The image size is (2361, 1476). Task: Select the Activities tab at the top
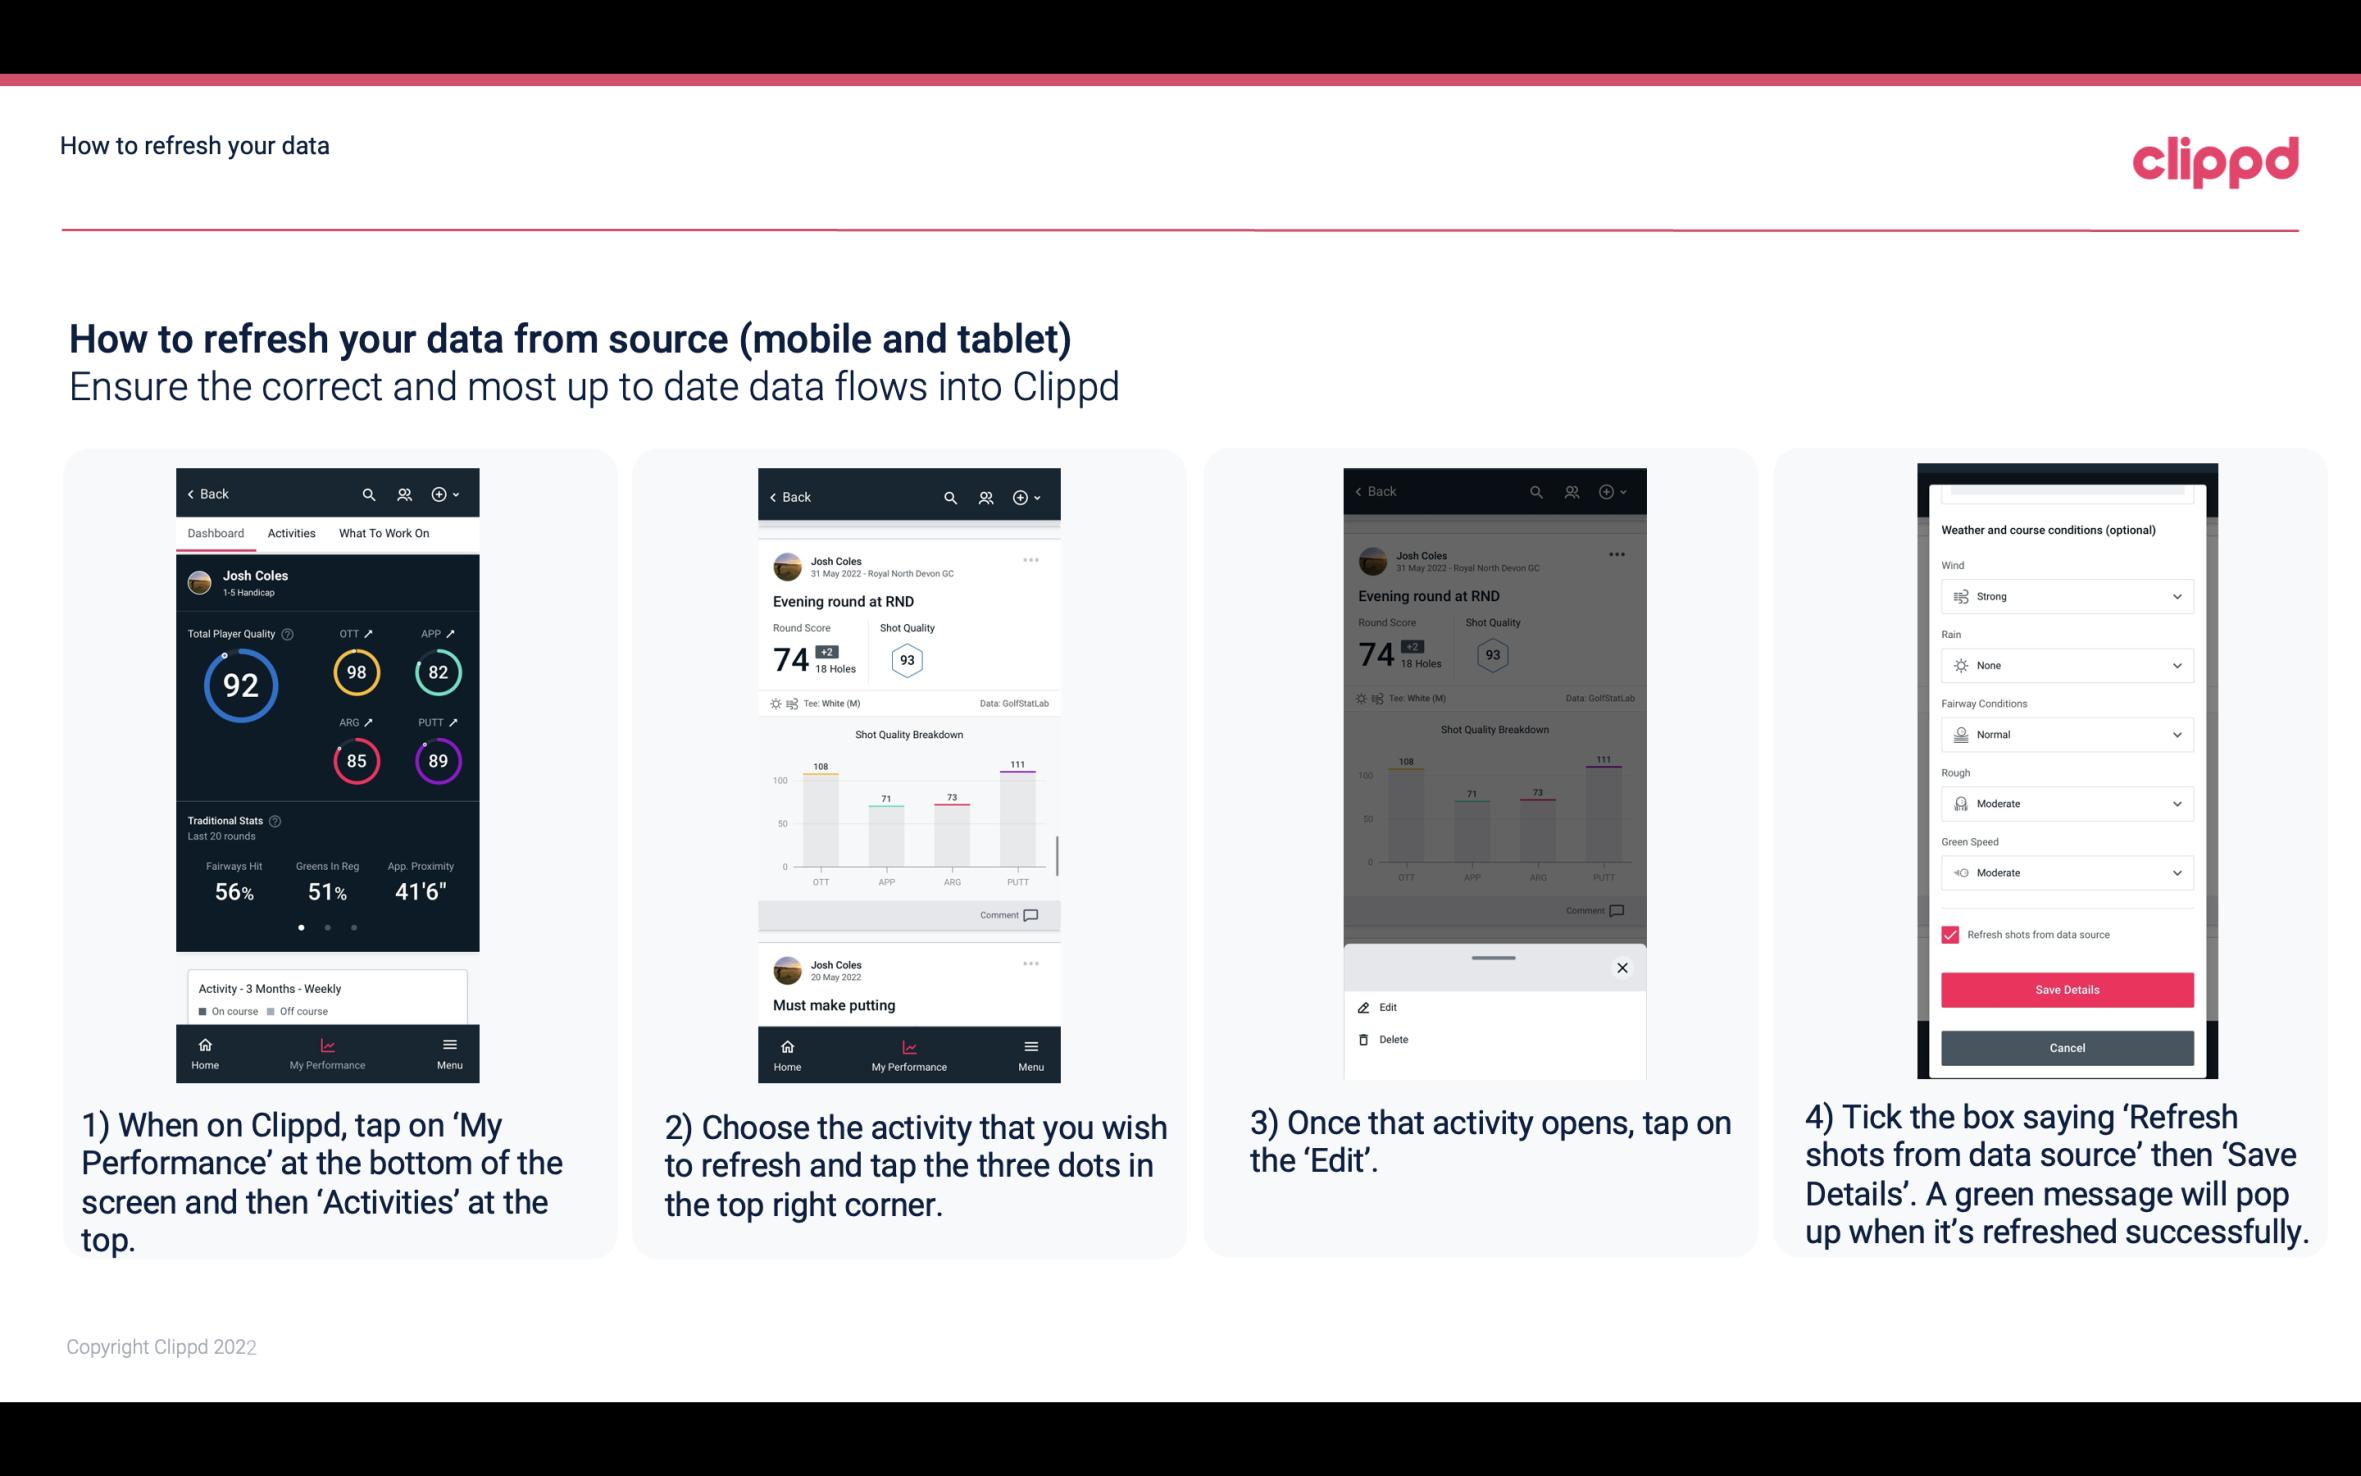click(291, 532)
